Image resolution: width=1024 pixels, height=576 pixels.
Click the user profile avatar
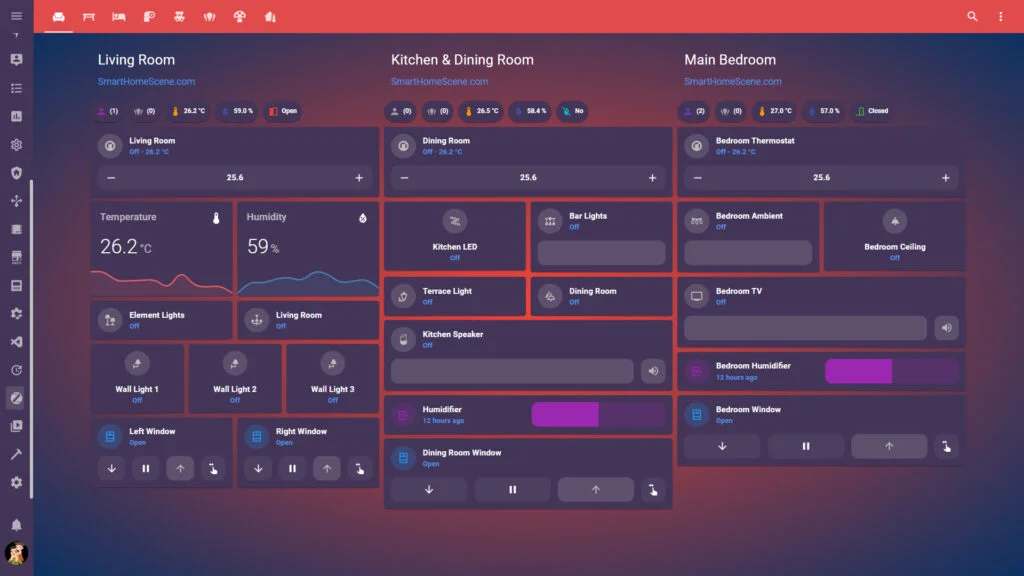[16, 553]
